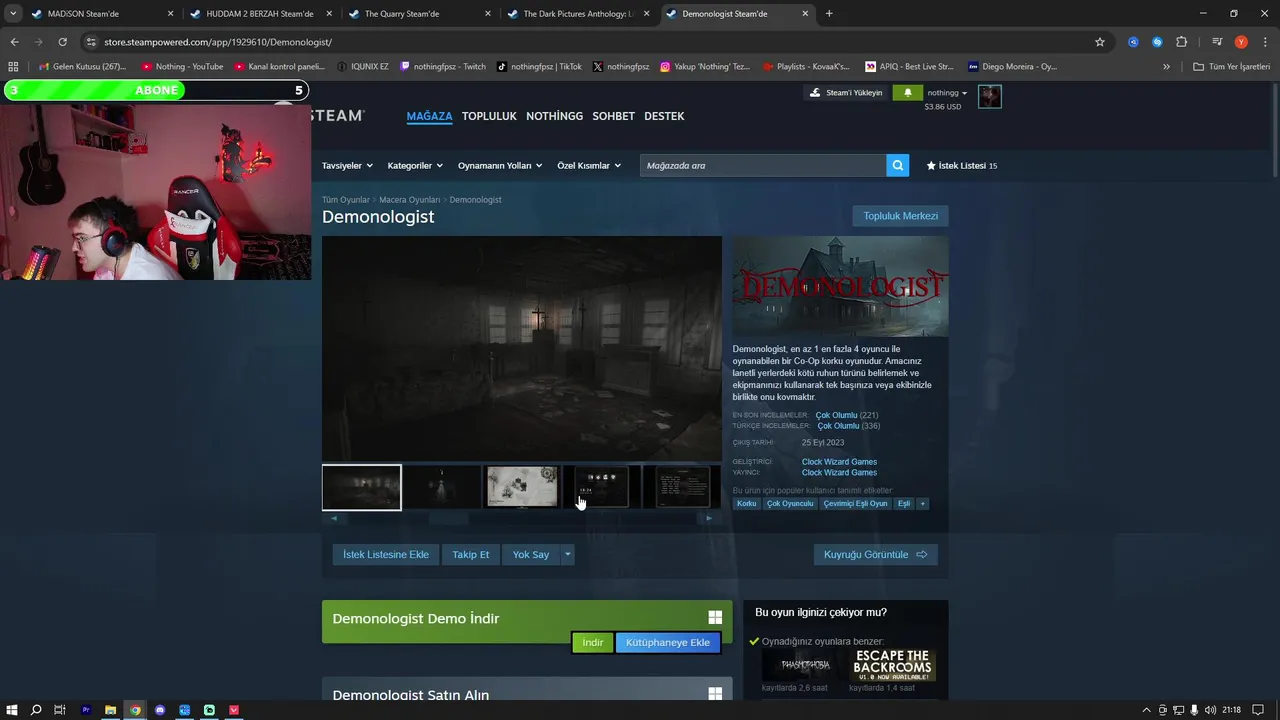1280x720 pixels.
Task: Click İstek Listesine Ekle button
Action: [386, 554]
